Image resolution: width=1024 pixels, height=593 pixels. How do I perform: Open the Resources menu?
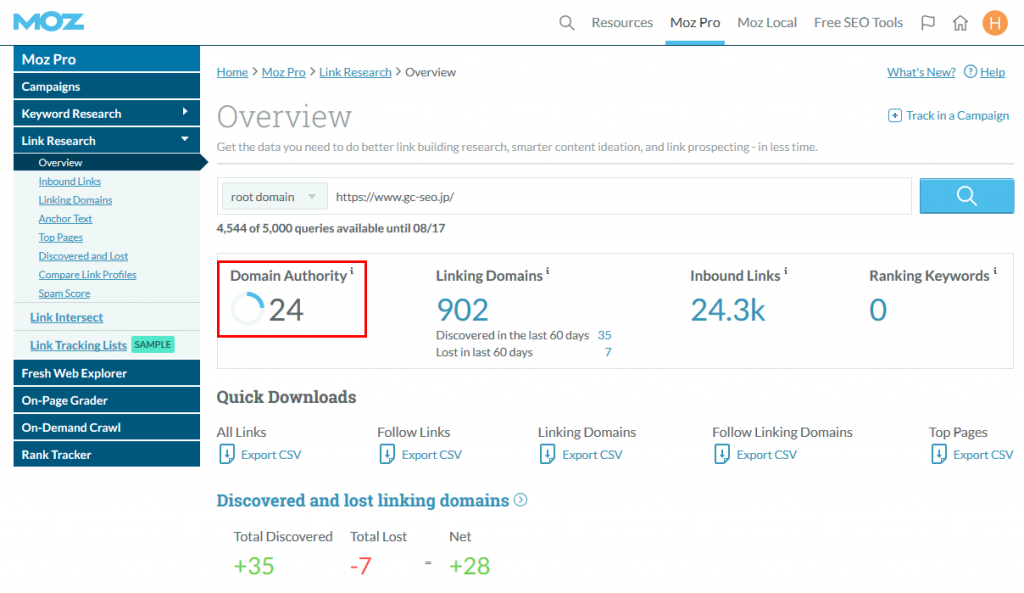pyautogui.click(x=622, y=23)
